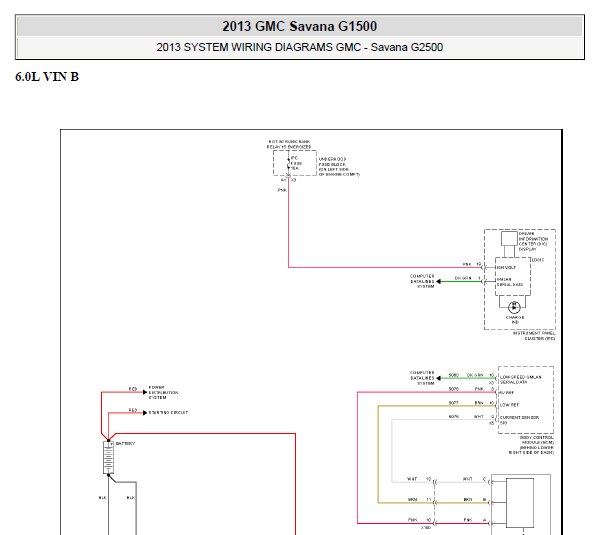Click the "POWER DISTRIBUTION SYSTEM" label
The image size is (606, 535).
pyautogui.click(x=163, y=392)
